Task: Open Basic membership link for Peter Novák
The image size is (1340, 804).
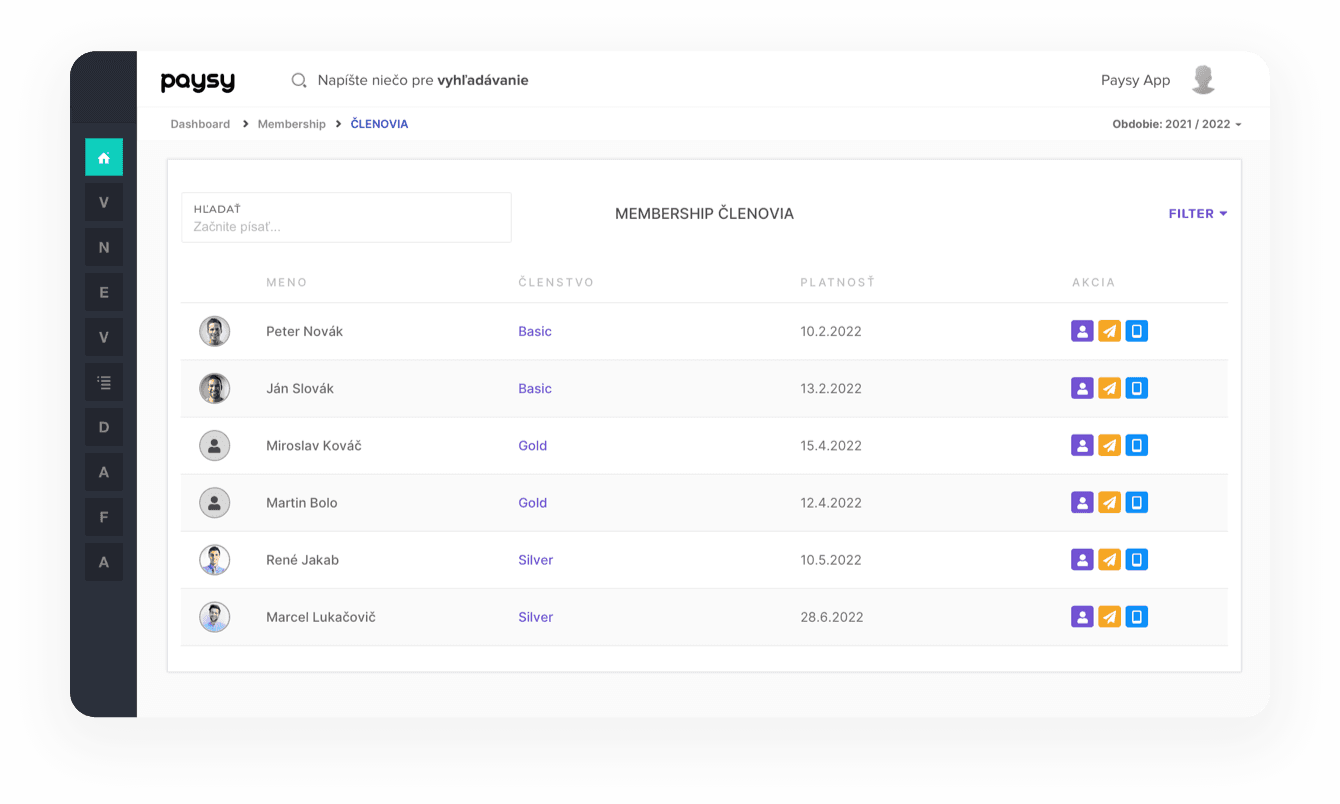Action: click(x=535, y=331)
